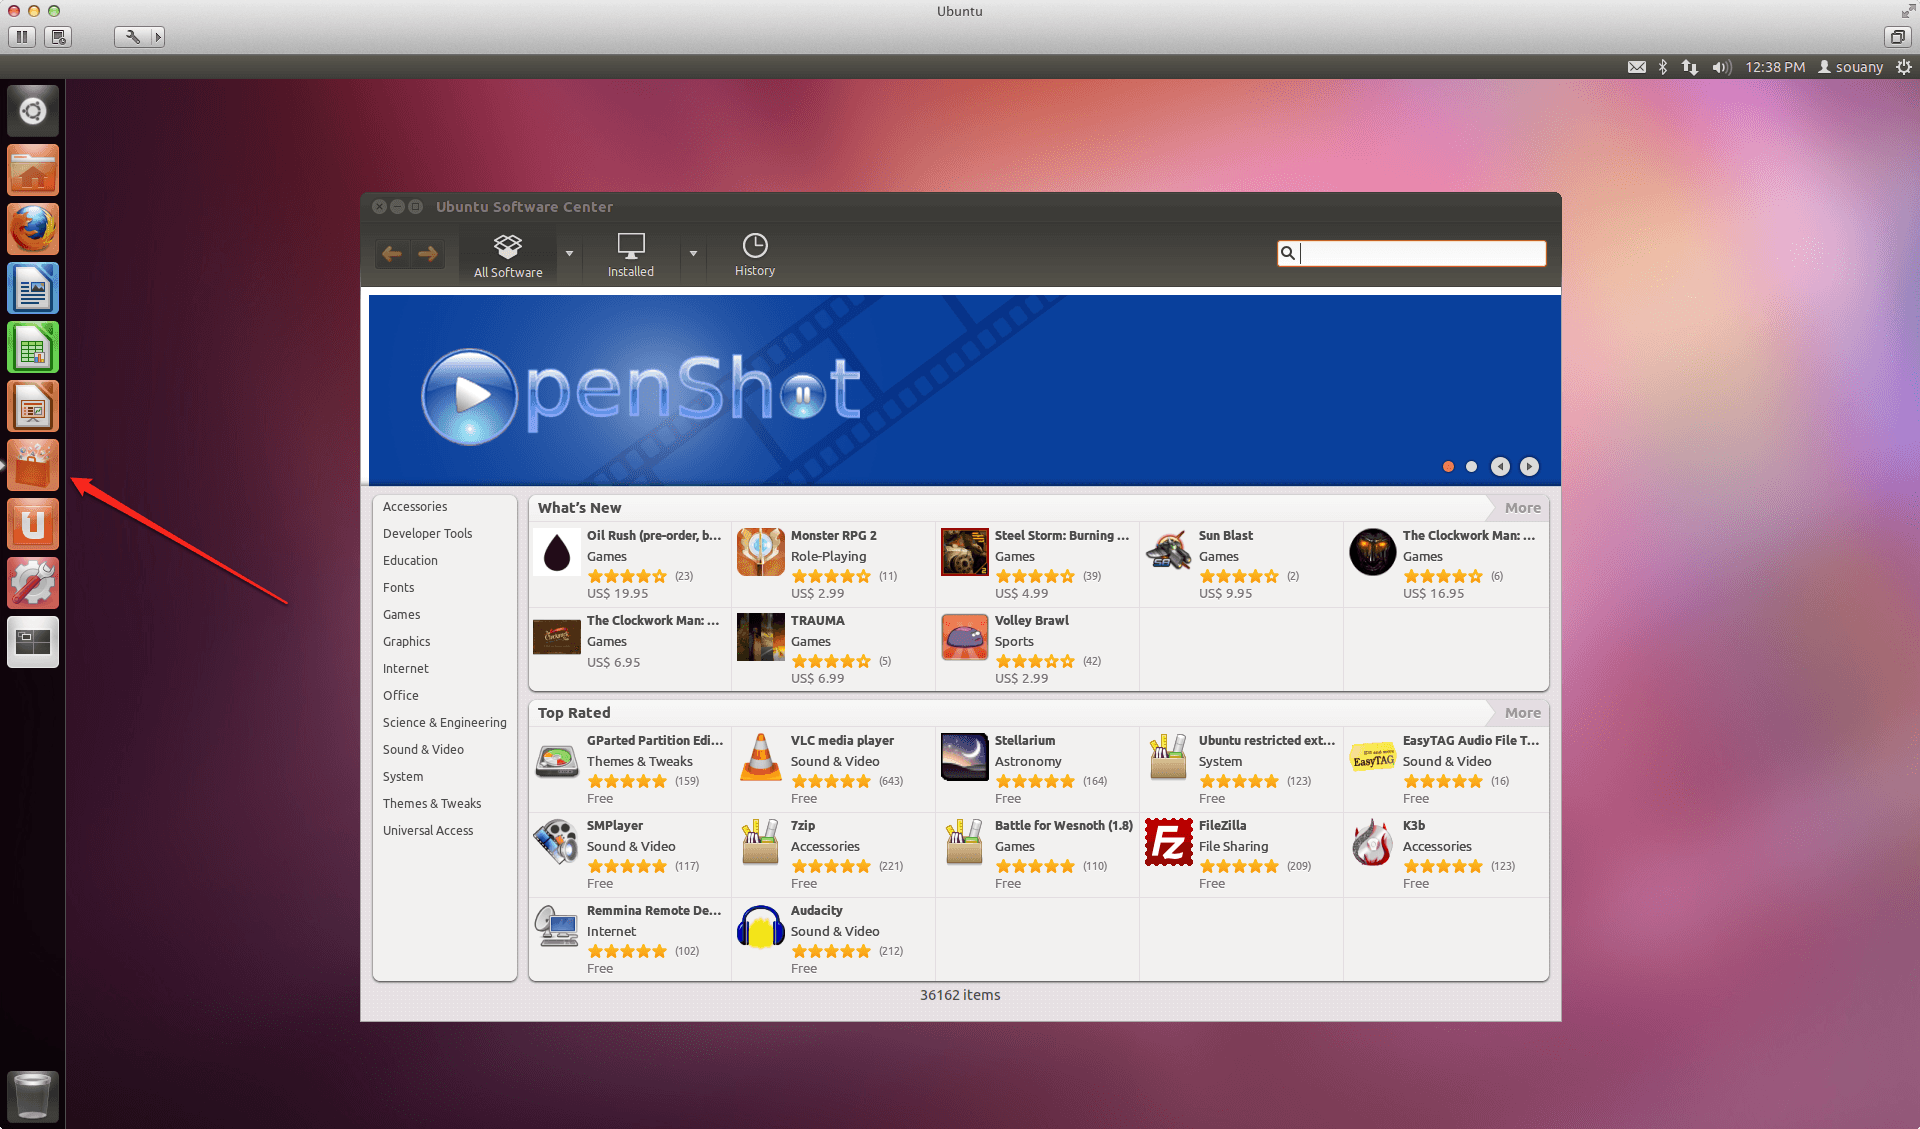The image size is (1920, 1129).
Task: Show next banner slide
Action: 1529,467
